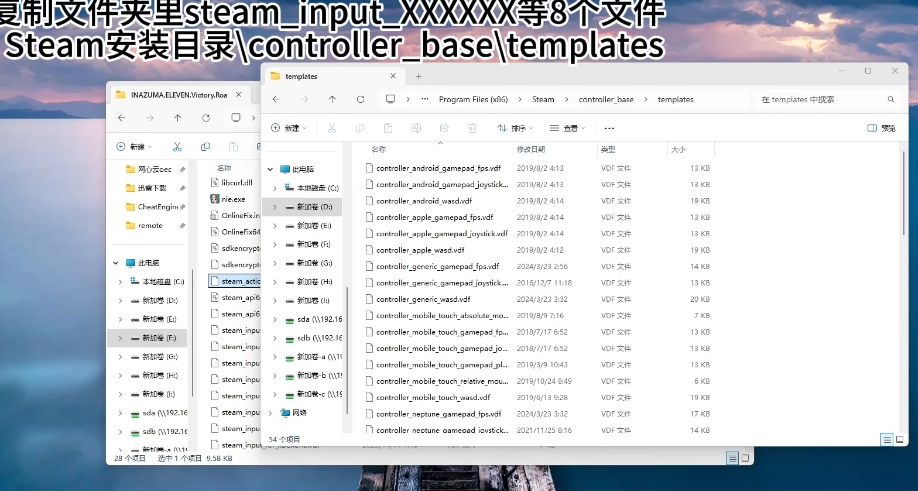Open the See more (...) toolbar menu
The height and width of the screenshot is (491, 918).
[609, 128]
